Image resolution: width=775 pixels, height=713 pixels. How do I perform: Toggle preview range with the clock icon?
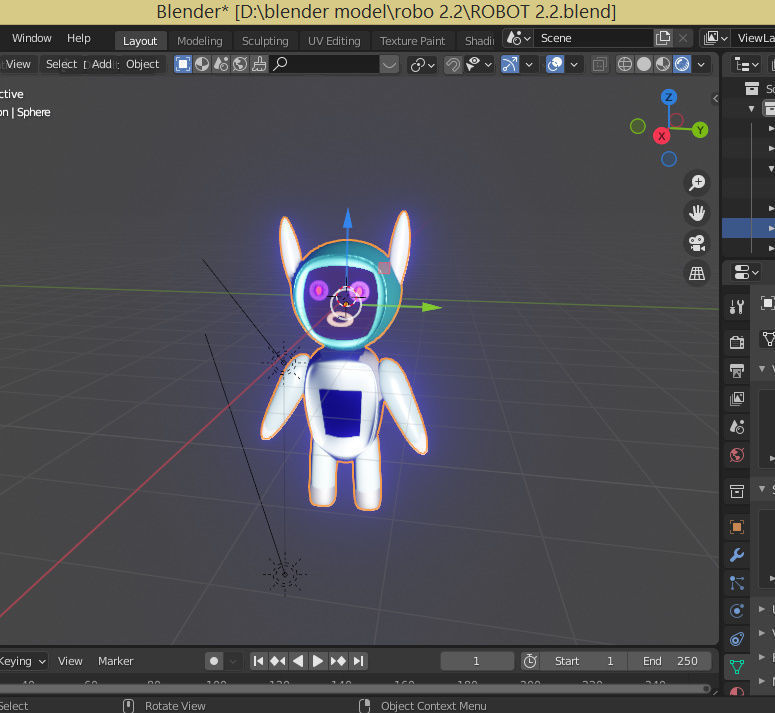pos(530,661)
